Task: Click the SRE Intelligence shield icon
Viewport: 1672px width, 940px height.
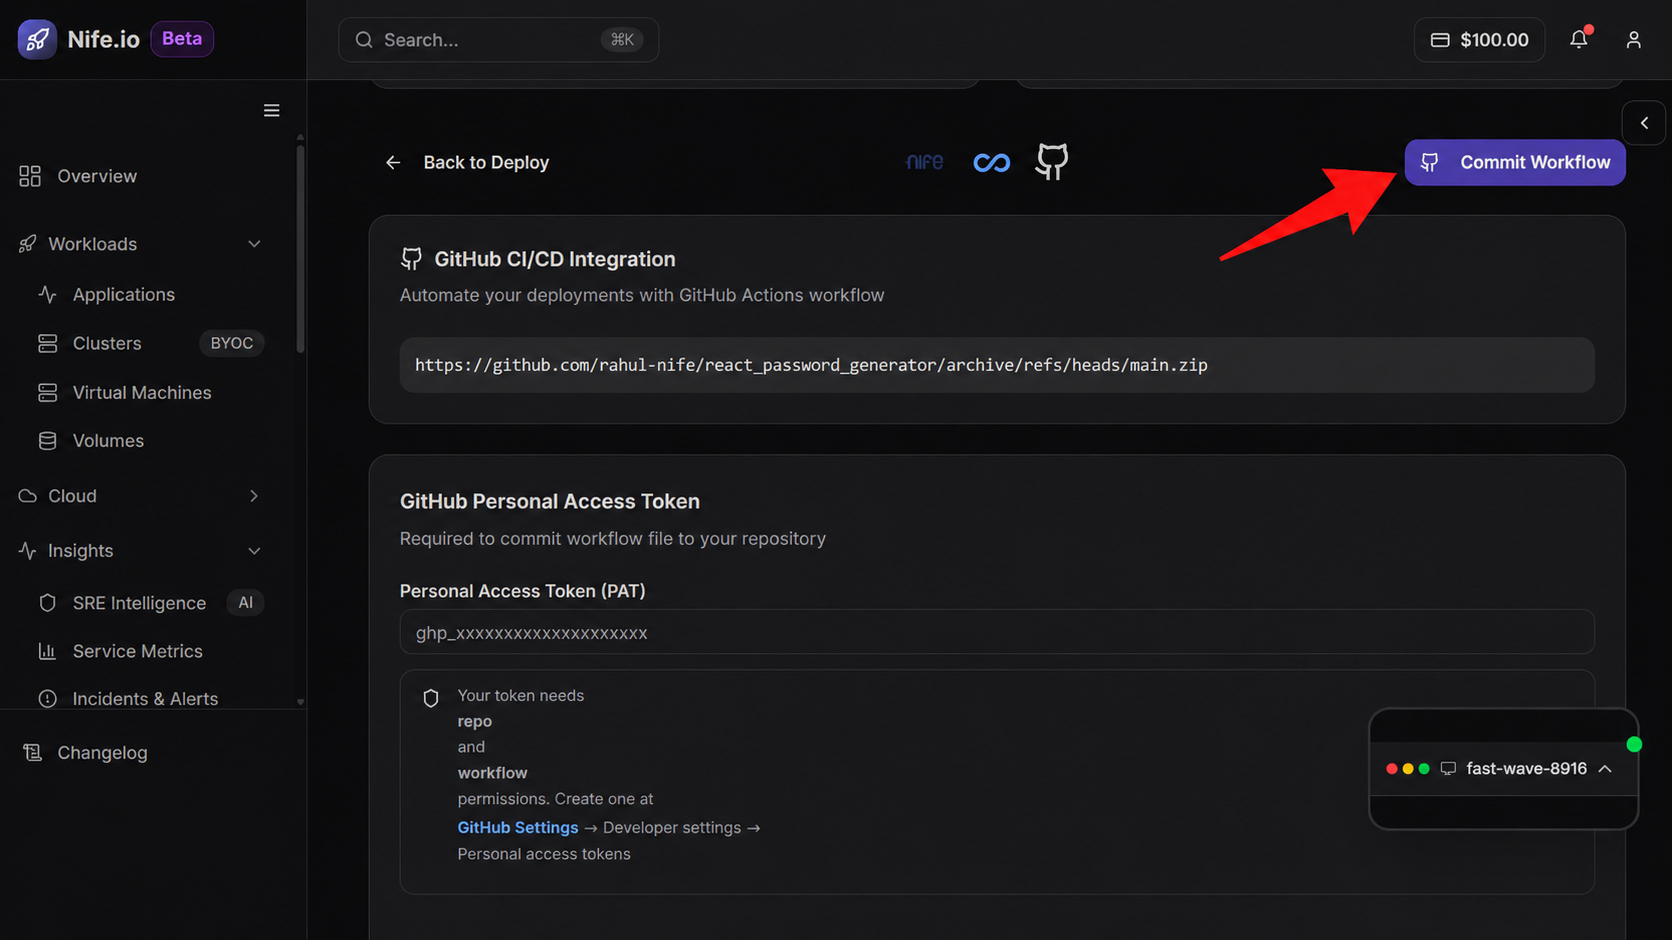Action: tap(47, 603)
